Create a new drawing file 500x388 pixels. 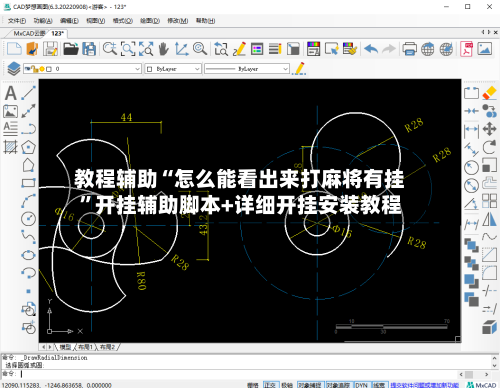pos(14,49)
